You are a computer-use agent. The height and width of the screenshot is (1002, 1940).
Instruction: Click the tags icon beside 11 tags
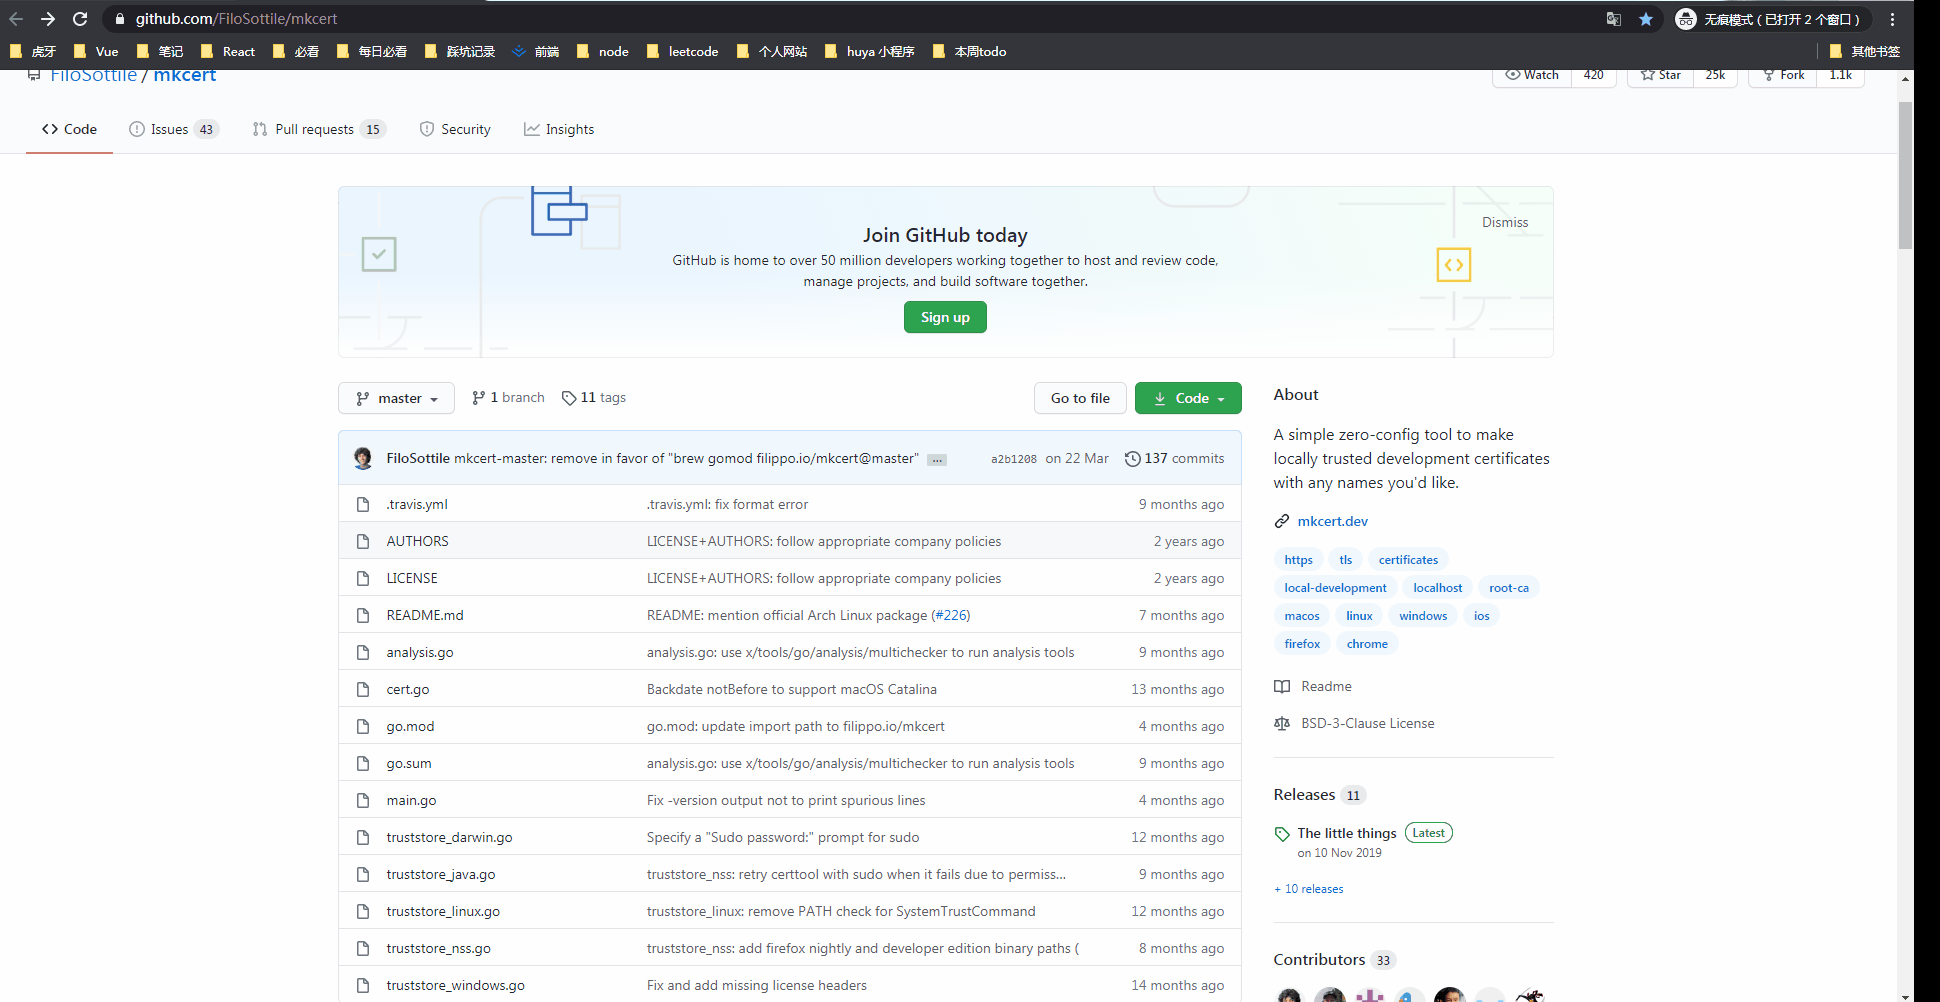(569, 397)
